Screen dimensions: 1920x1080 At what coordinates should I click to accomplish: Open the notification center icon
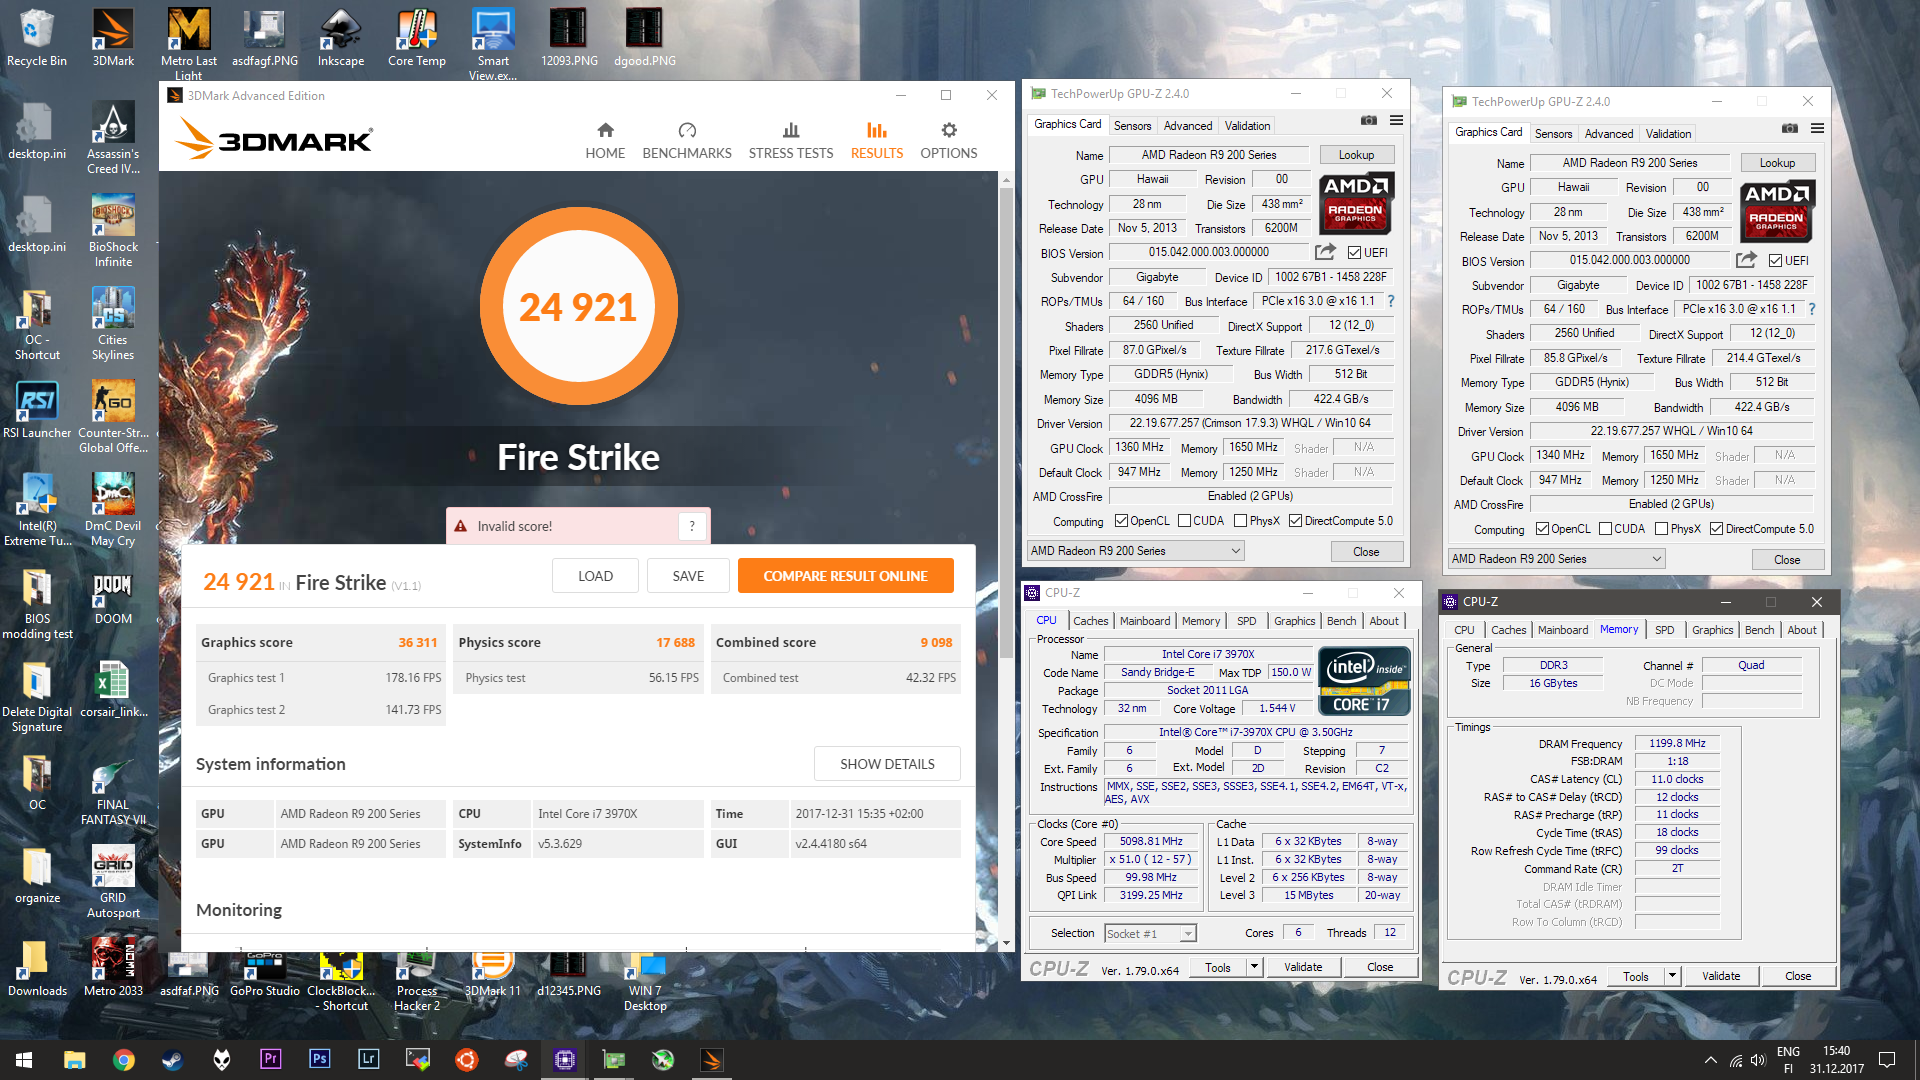tap(1887, 1060)
